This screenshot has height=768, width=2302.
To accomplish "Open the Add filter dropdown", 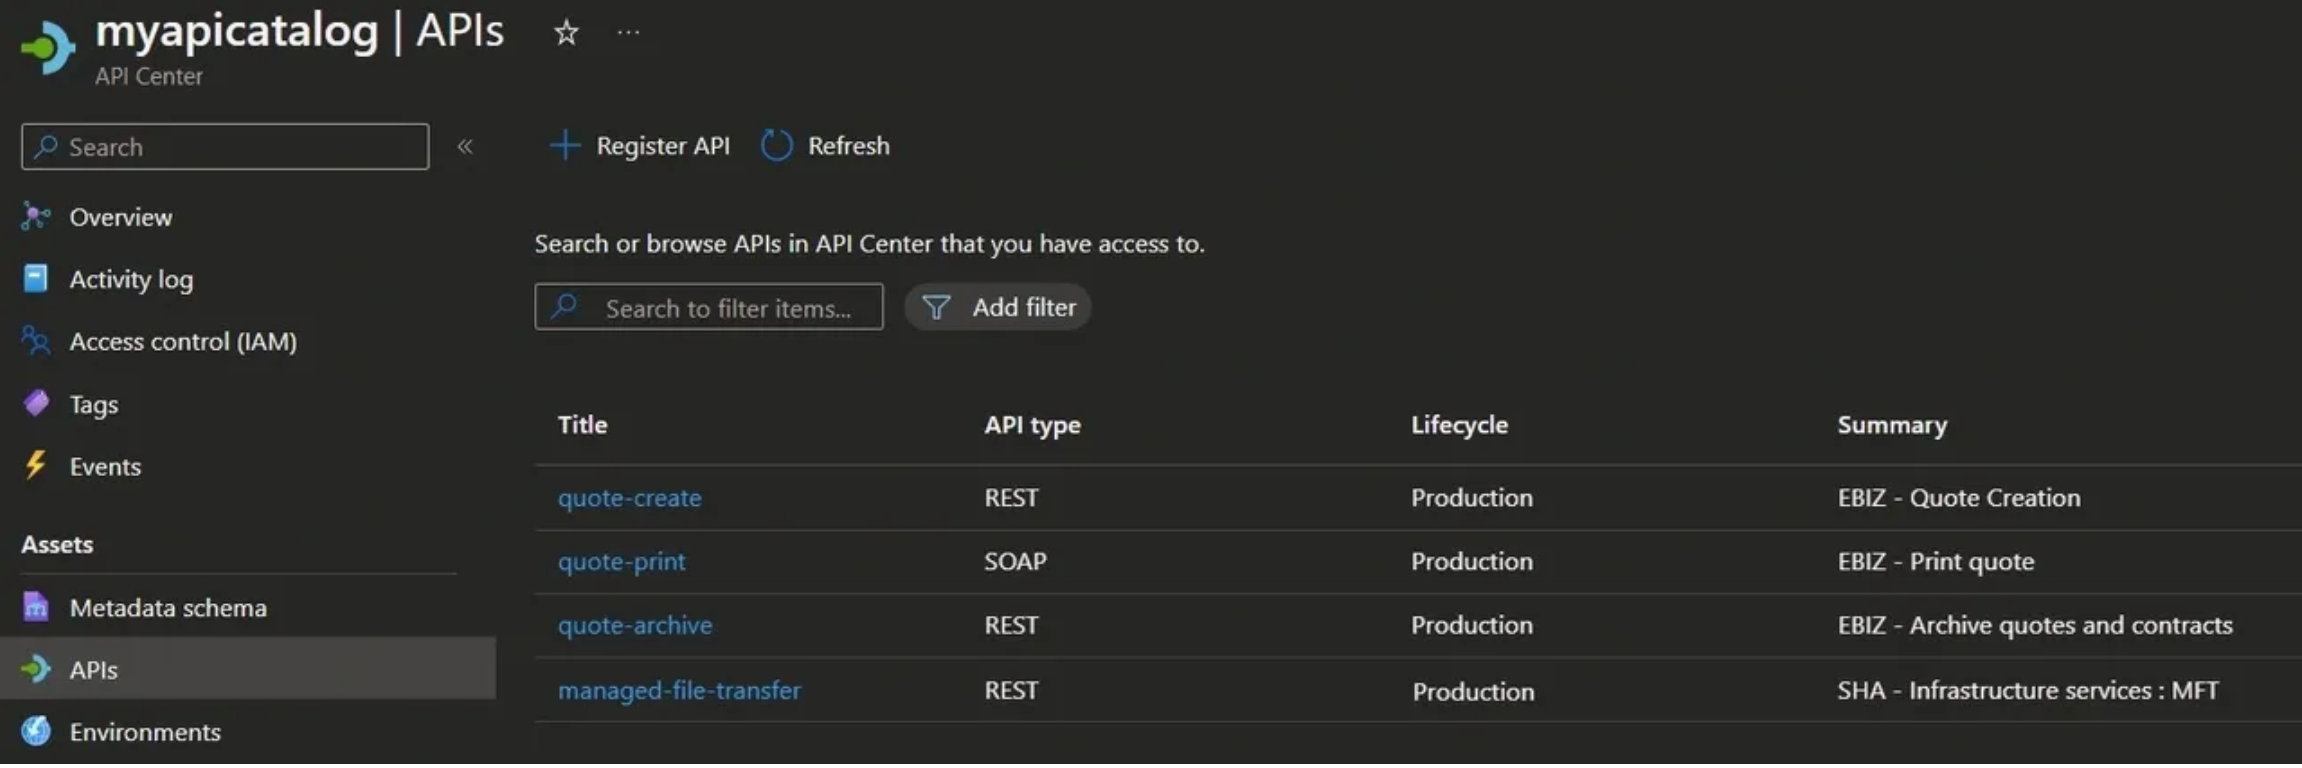I will (998, 307).
